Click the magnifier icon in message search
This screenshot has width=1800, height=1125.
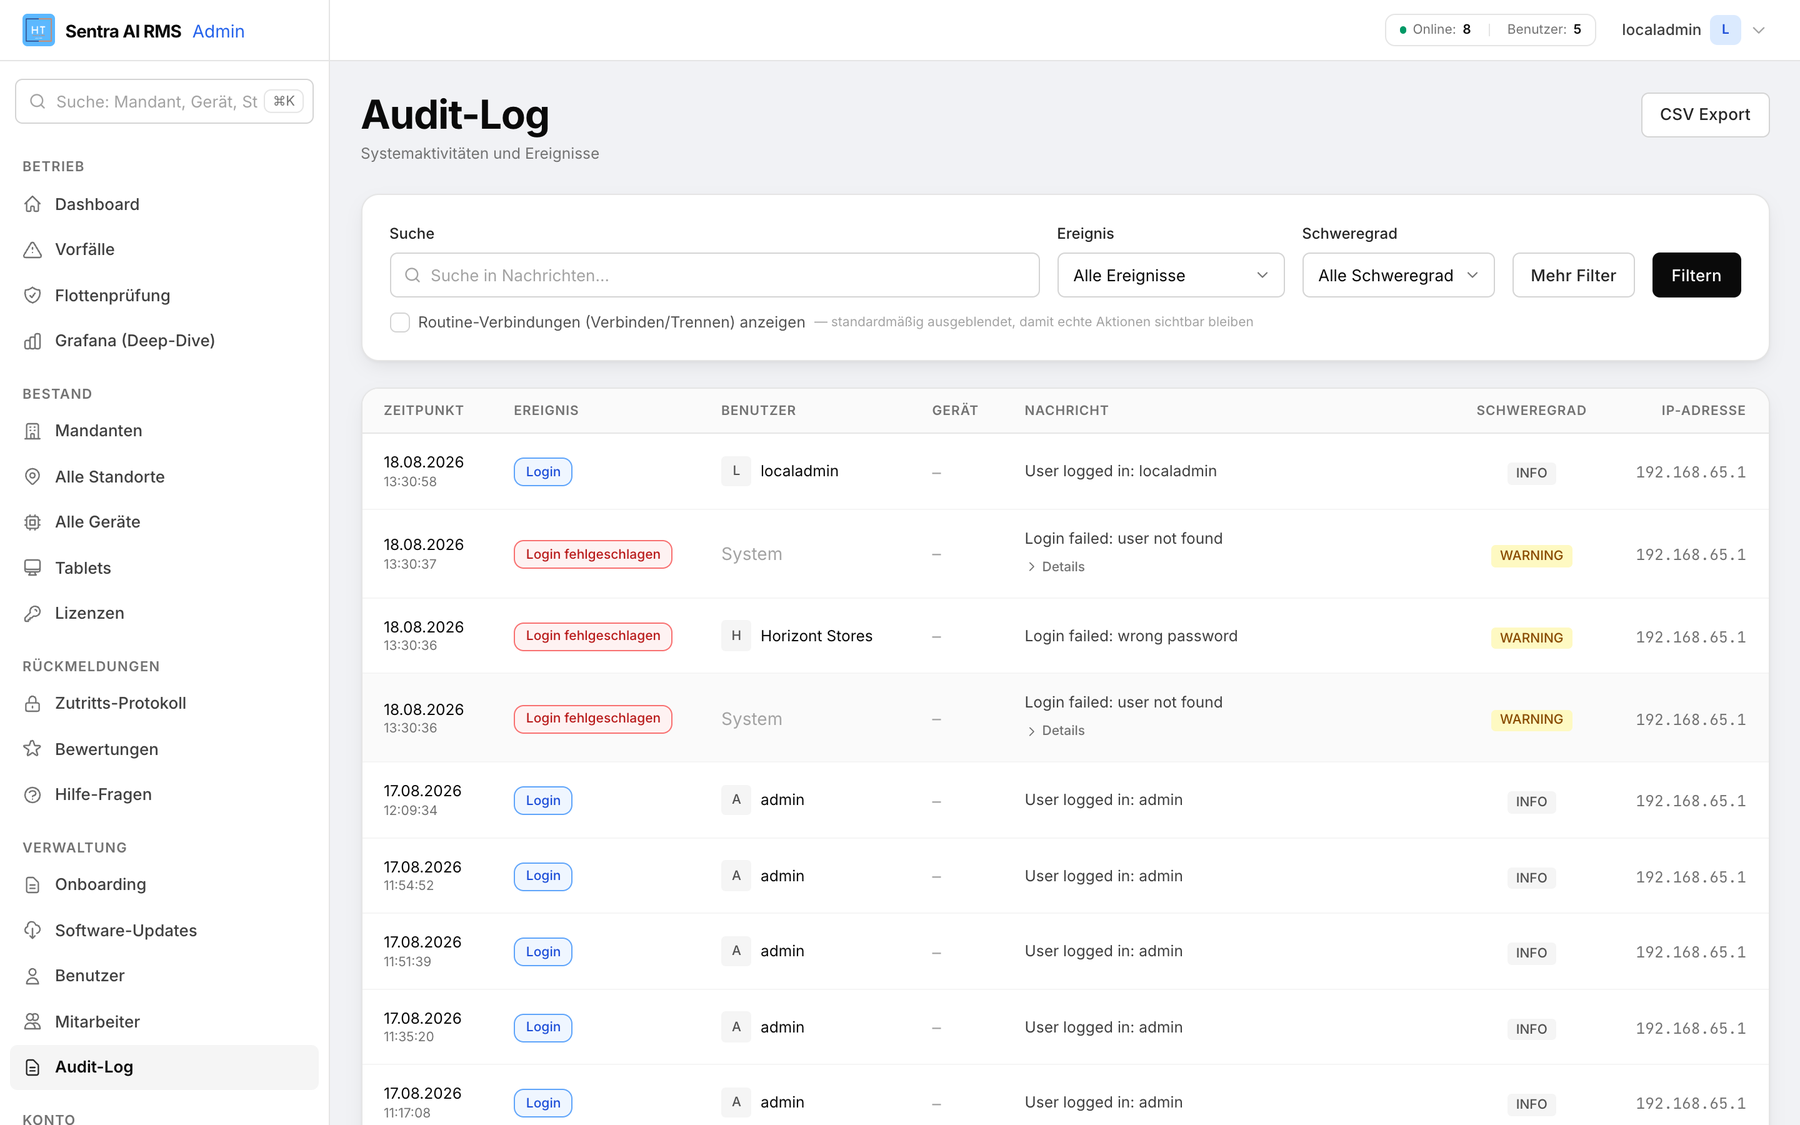point(412,275)
